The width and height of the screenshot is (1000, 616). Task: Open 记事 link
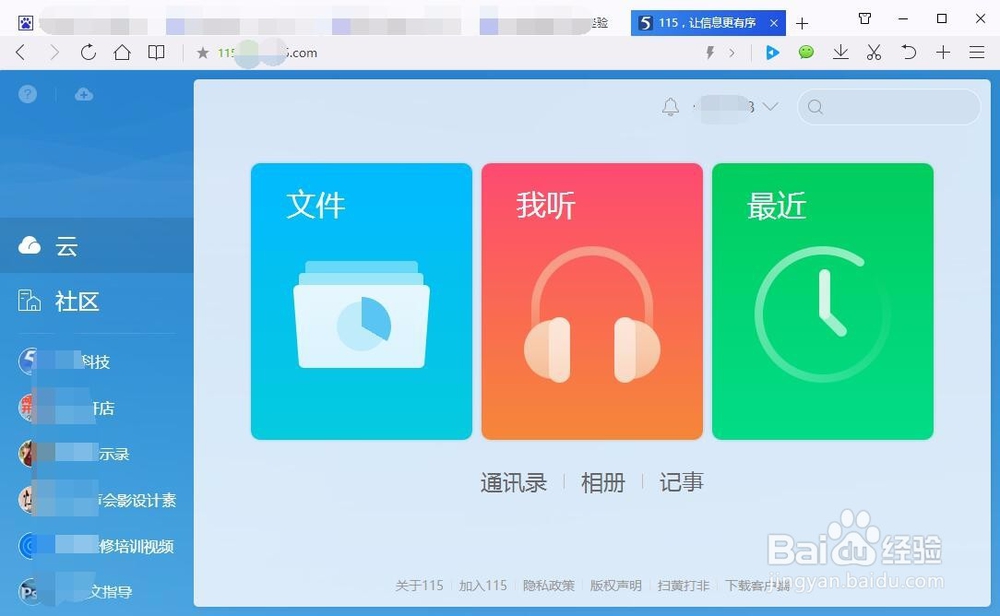tap(681, 483)
